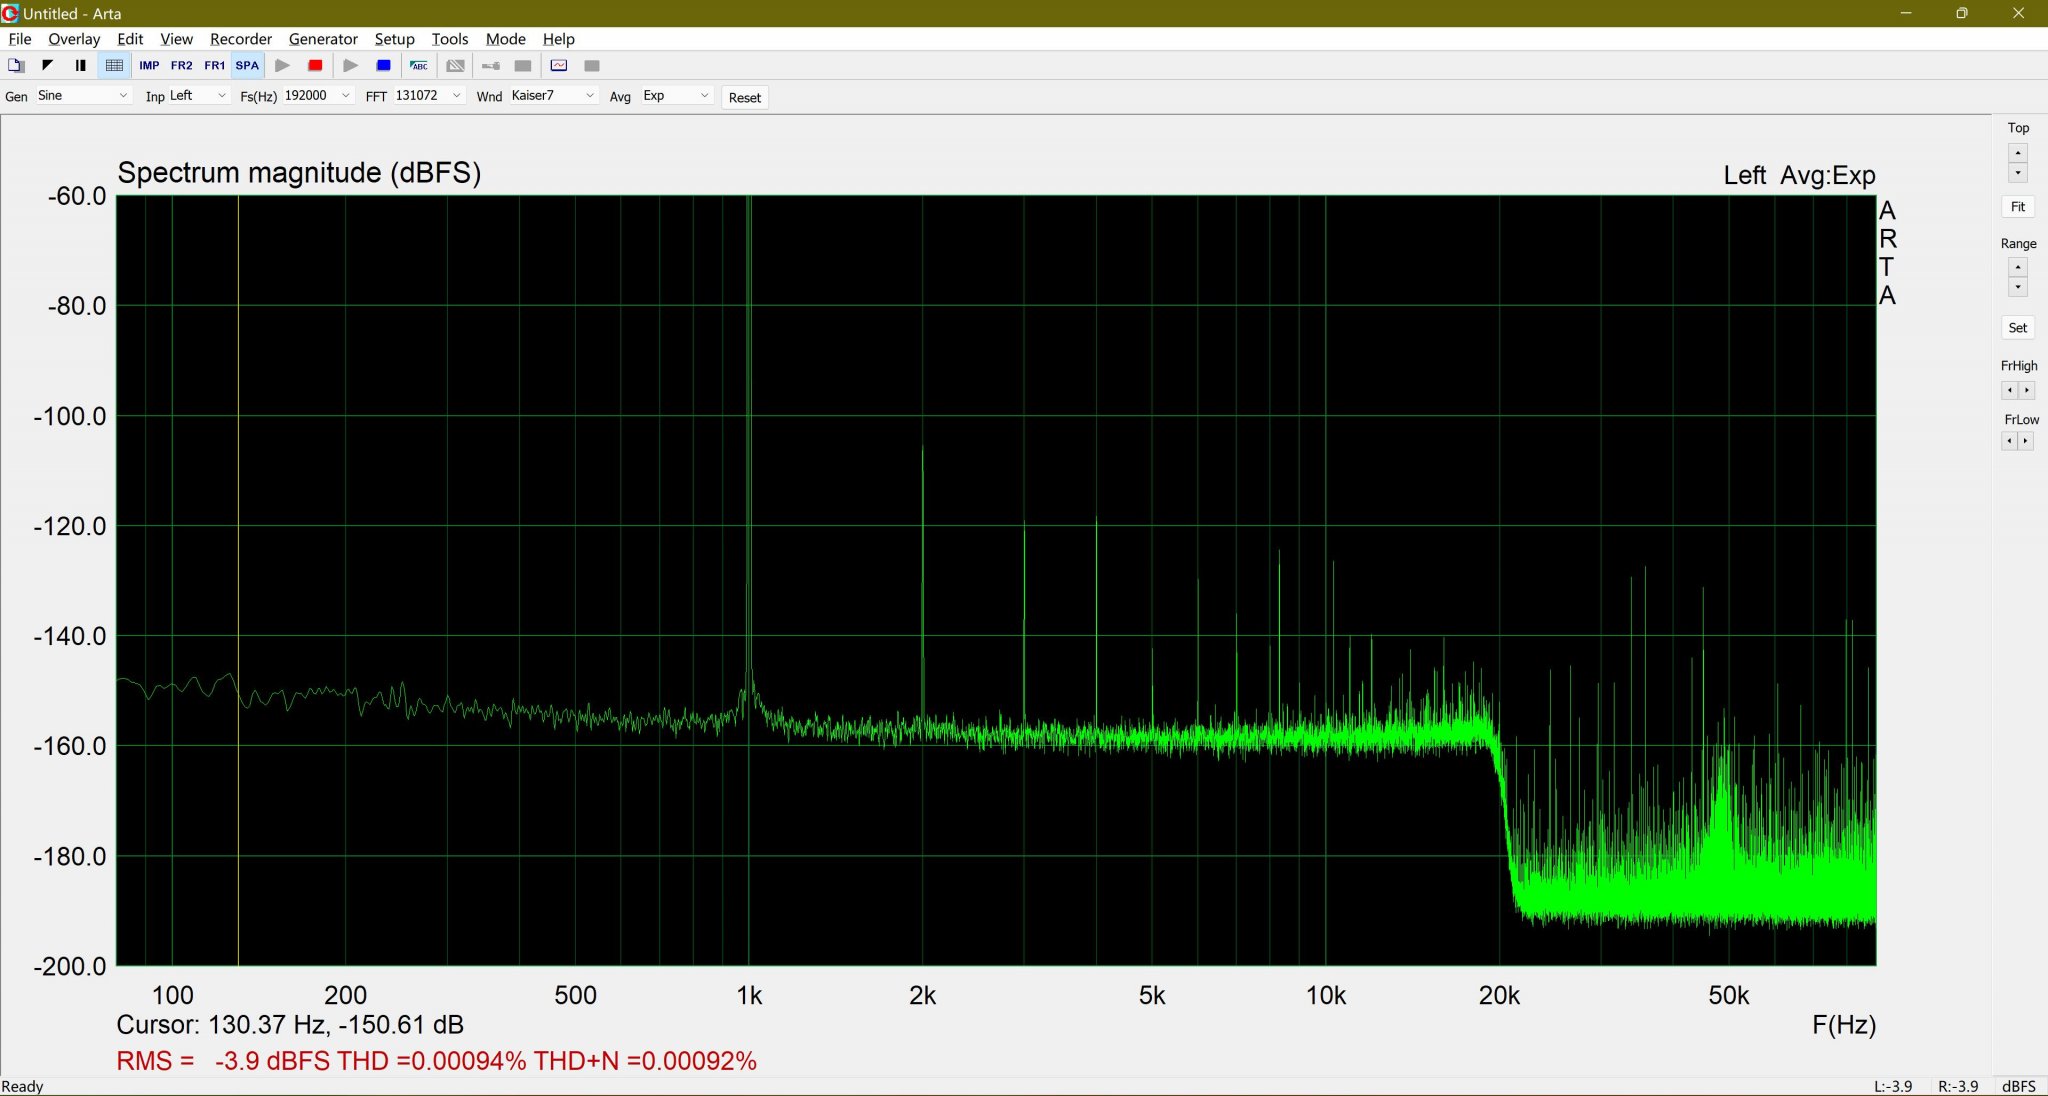Click the yellow cursor line in the graph
The width and height of the screenshot is (2048, 1096).
238,580
